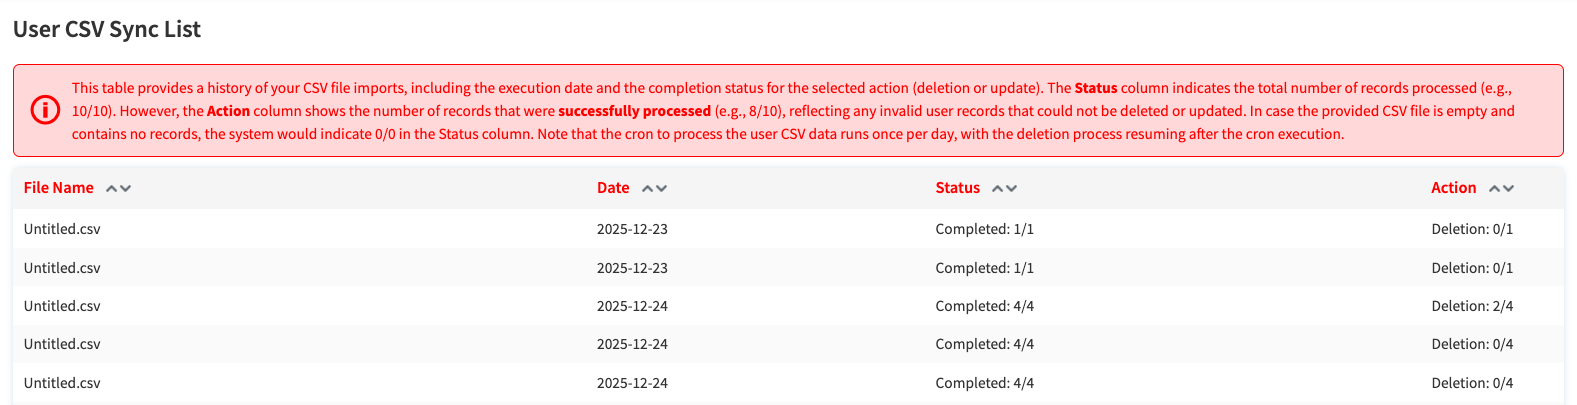Click the Date column header label

click(613, 188)
